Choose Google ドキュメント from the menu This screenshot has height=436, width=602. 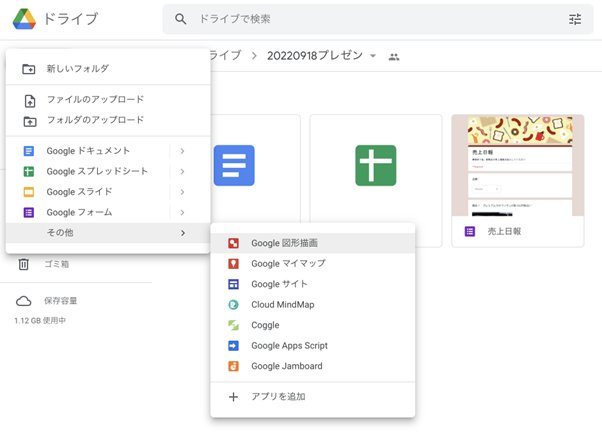click(x=108, y=151)
